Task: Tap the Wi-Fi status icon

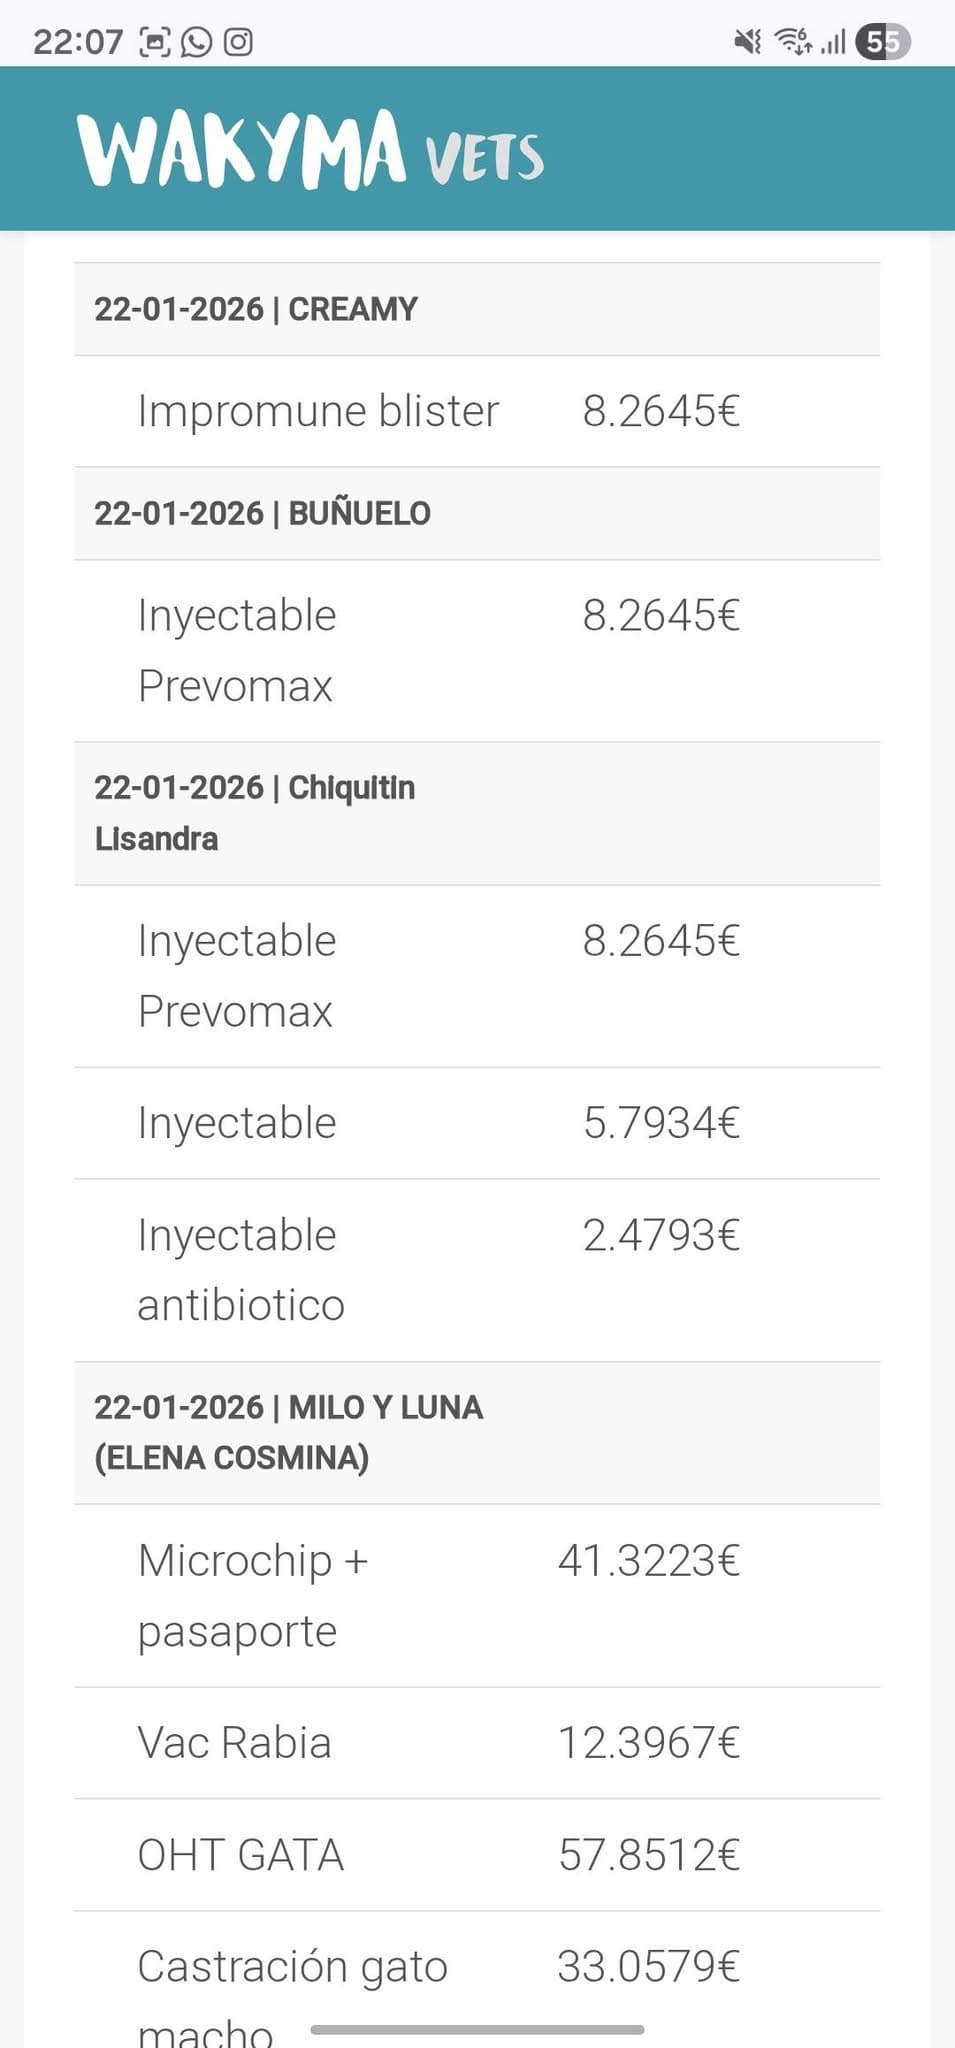Action: (794, 42)
